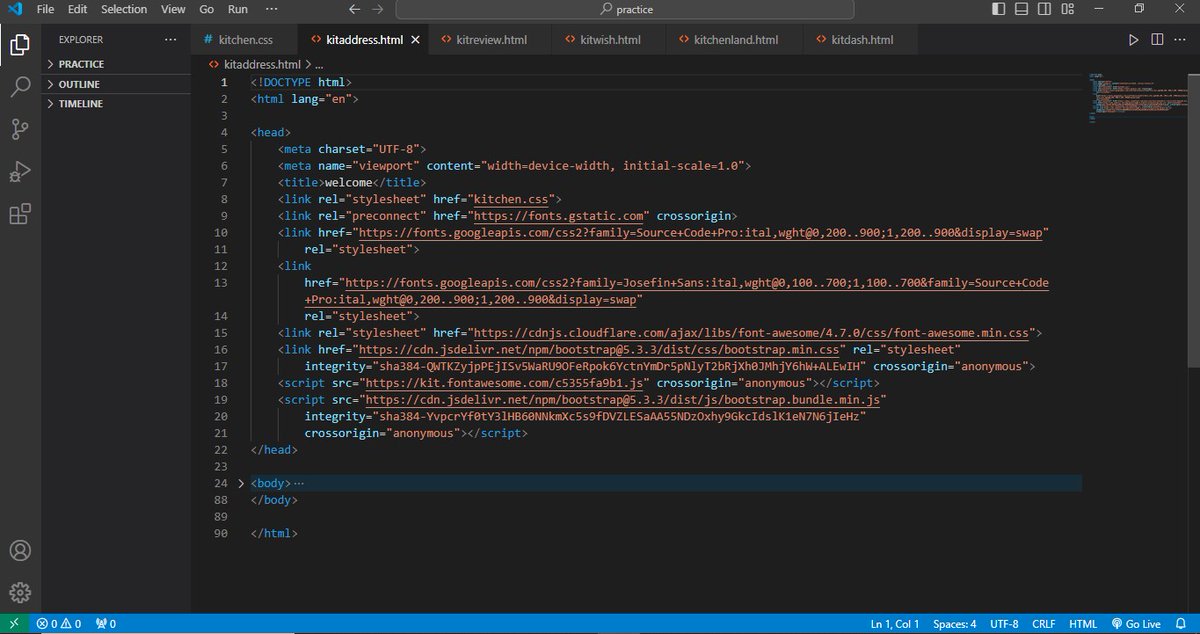The image size is (1200, 634).
Task: Click the ports forwarded indicator
Action: click(x=105, y=624)
